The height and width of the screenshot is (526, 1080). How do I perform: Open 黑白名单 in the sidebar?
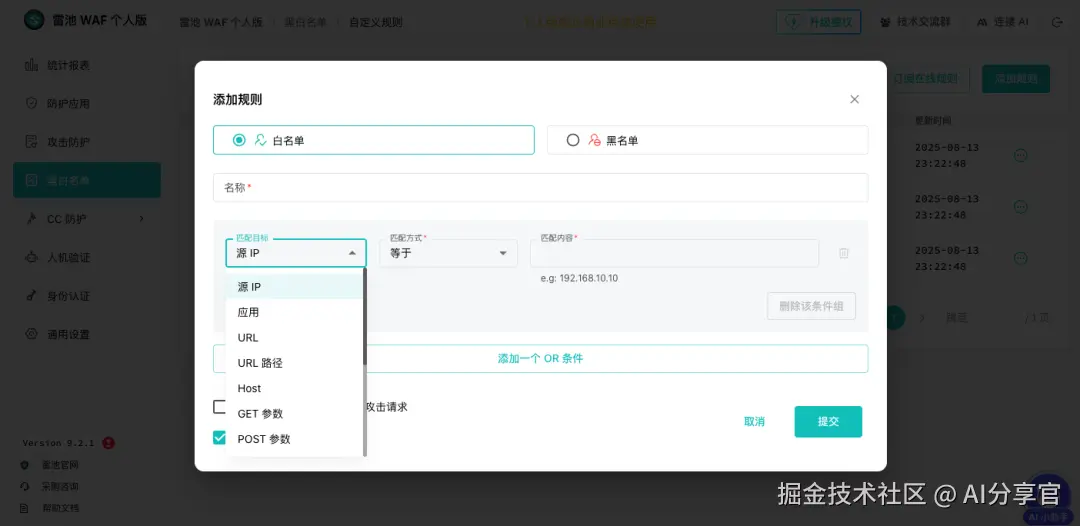87,180
